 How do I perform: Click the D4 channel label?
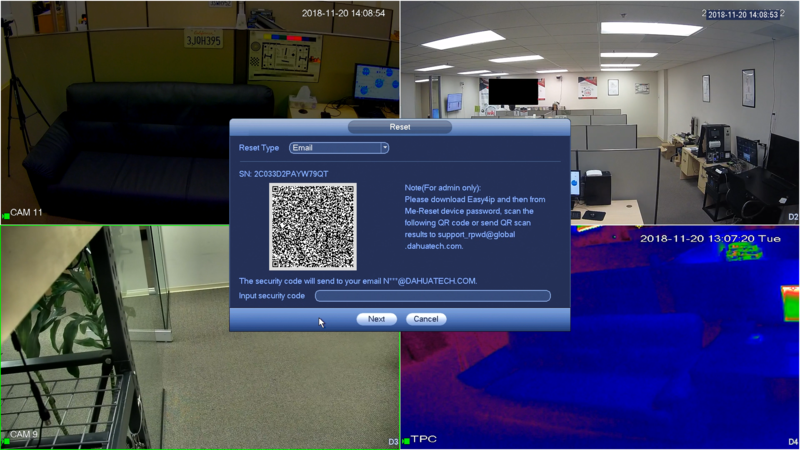(793, 442)
